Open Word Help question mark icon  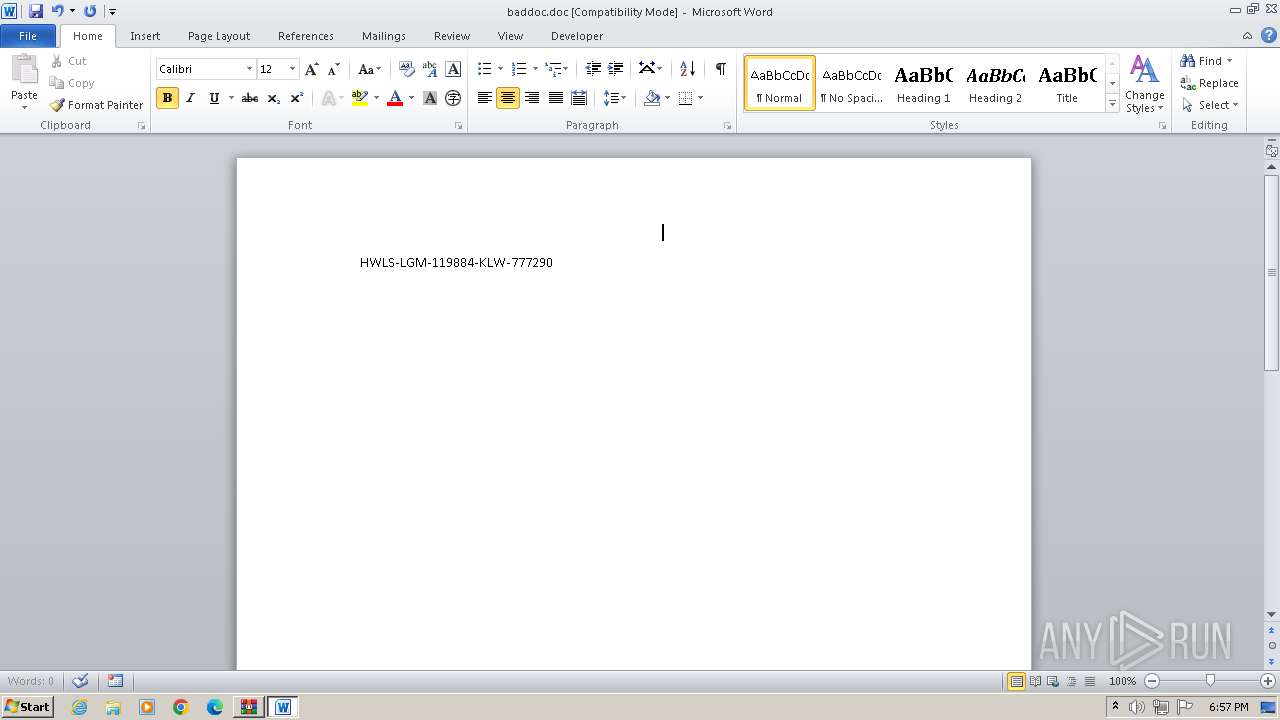click(1269, 35)
